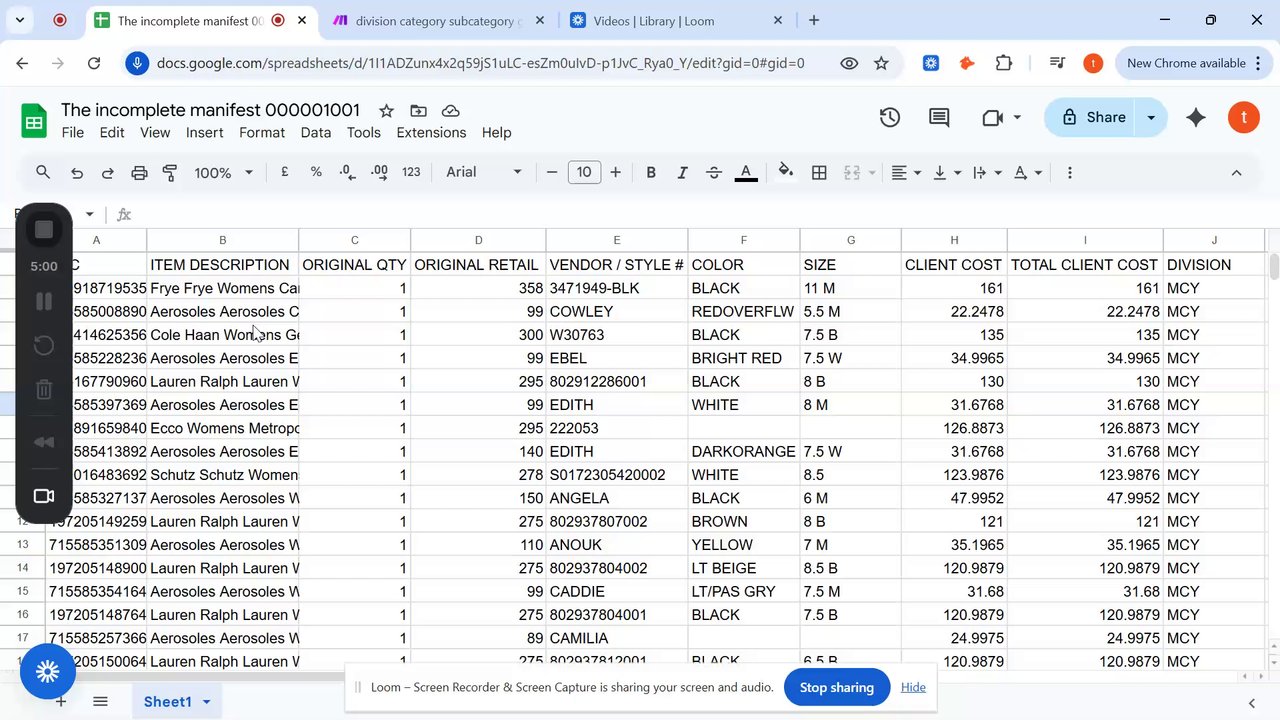1280x720 pixels.
Task: Check the cloud document status icon
Action: 450,110
